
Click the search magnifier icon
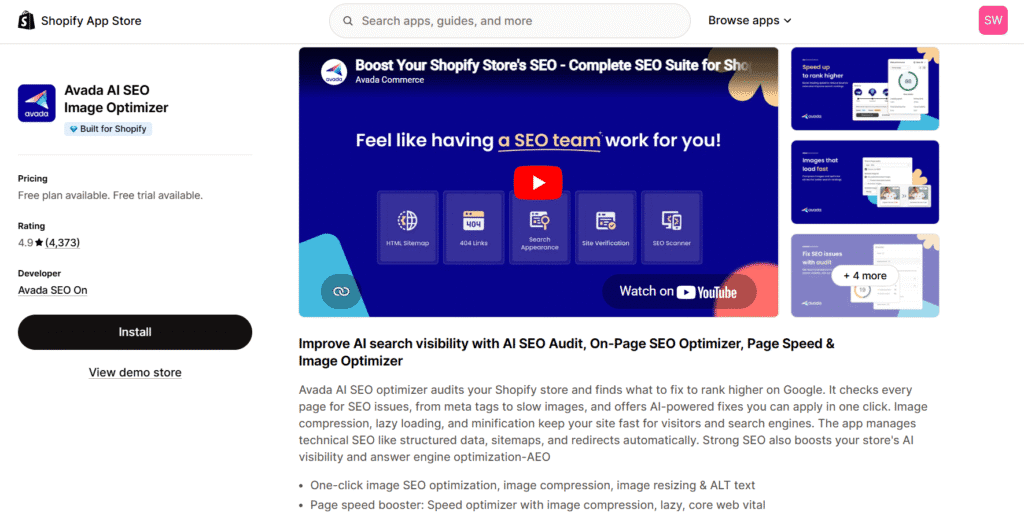[x=348, y=21]
